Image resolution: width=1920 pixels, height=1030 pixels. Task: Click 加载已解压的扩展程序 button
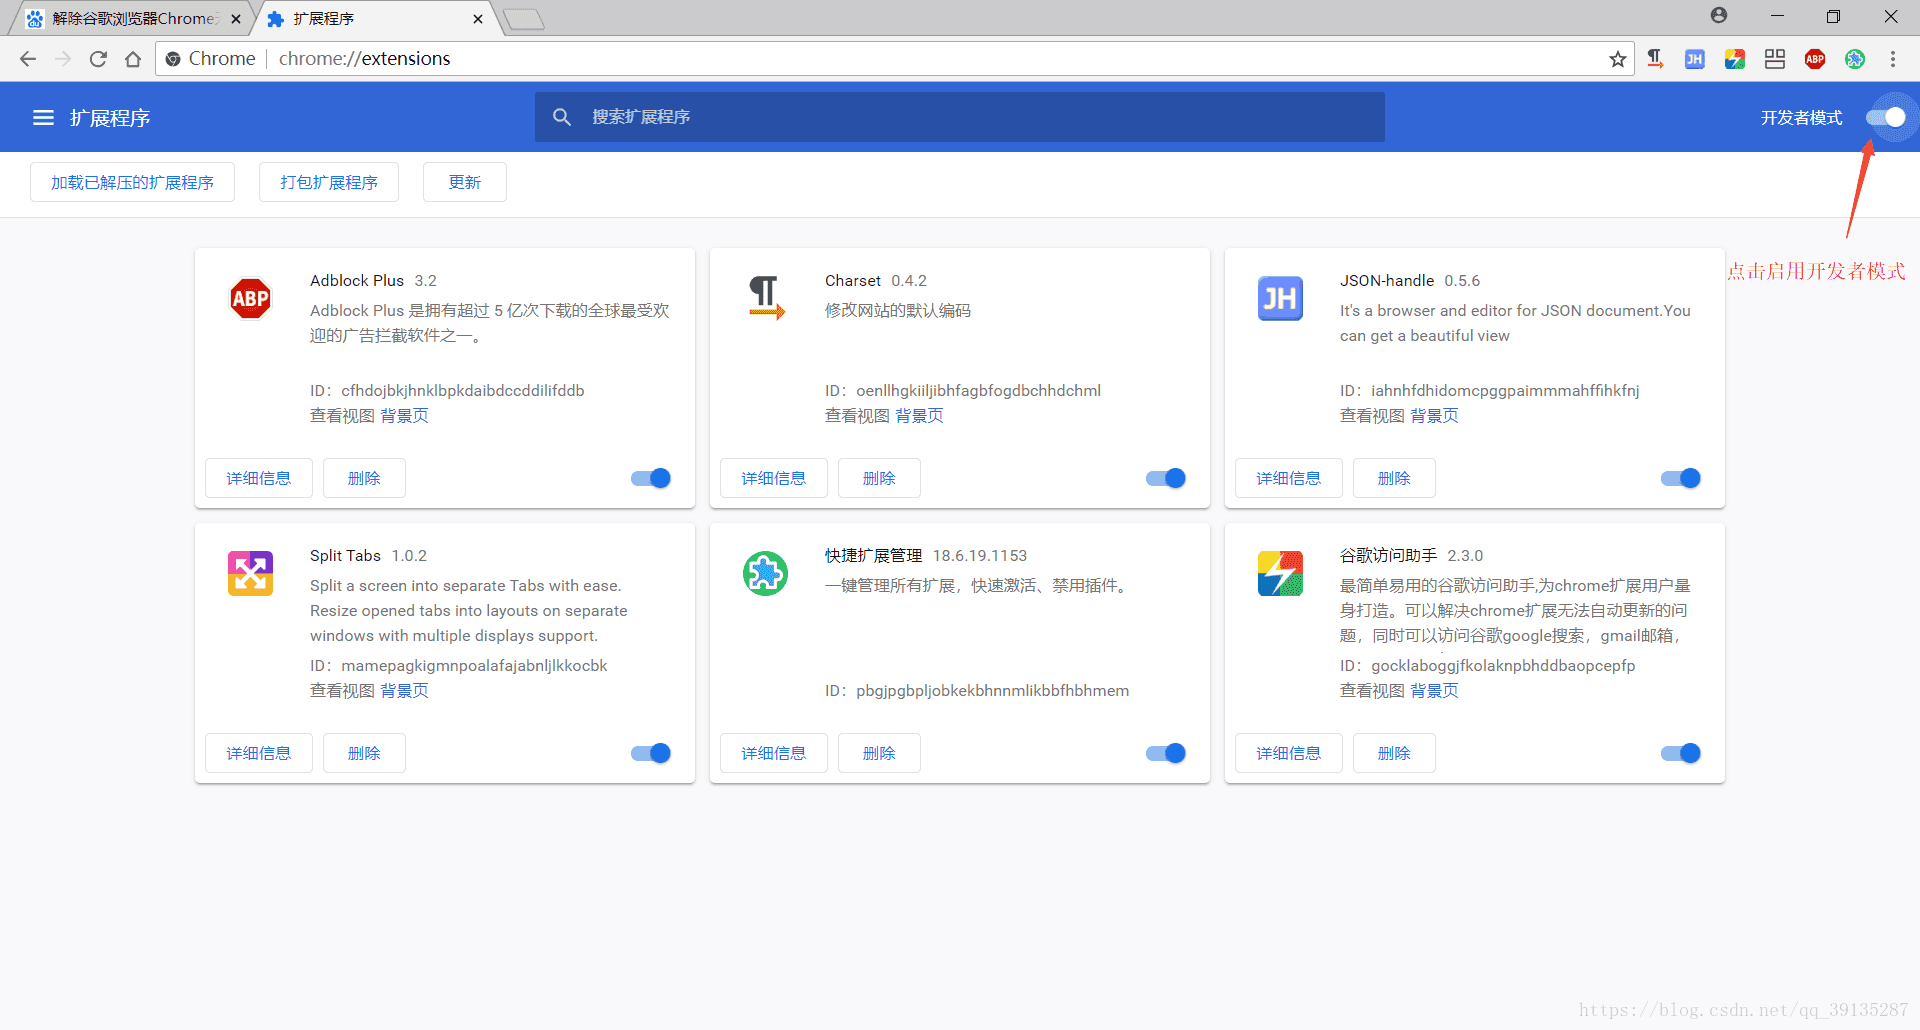coord(132,182)
